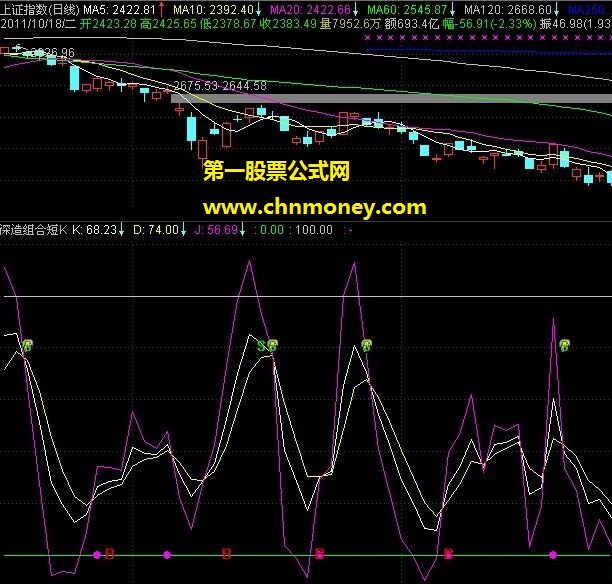Click the low price 低2378.67
Image resolution: width=612 pixels, height=584 pixels.
(x=228, y=24)
